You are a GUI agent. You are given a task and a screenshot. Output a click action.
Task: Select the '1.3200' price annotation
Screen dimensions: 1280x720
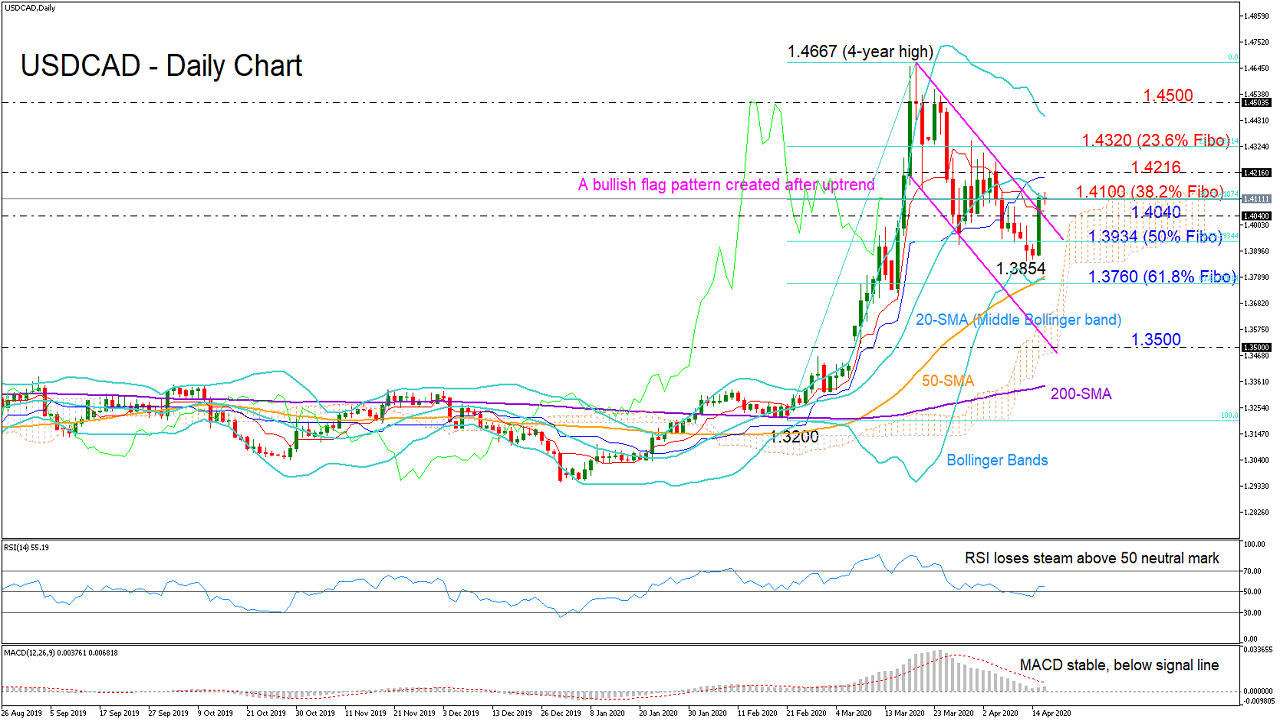[796, 436]
